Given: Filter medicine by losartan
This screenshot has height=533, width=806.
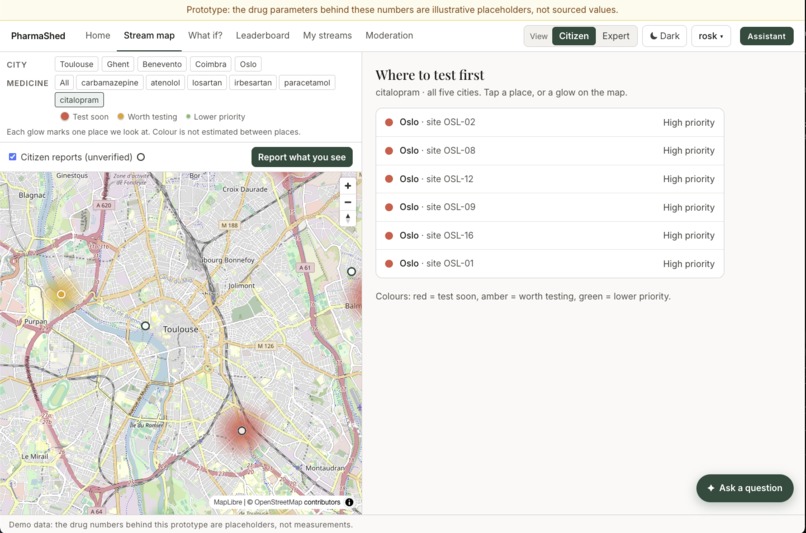Looking at the screenshot, I should point(207,83).
